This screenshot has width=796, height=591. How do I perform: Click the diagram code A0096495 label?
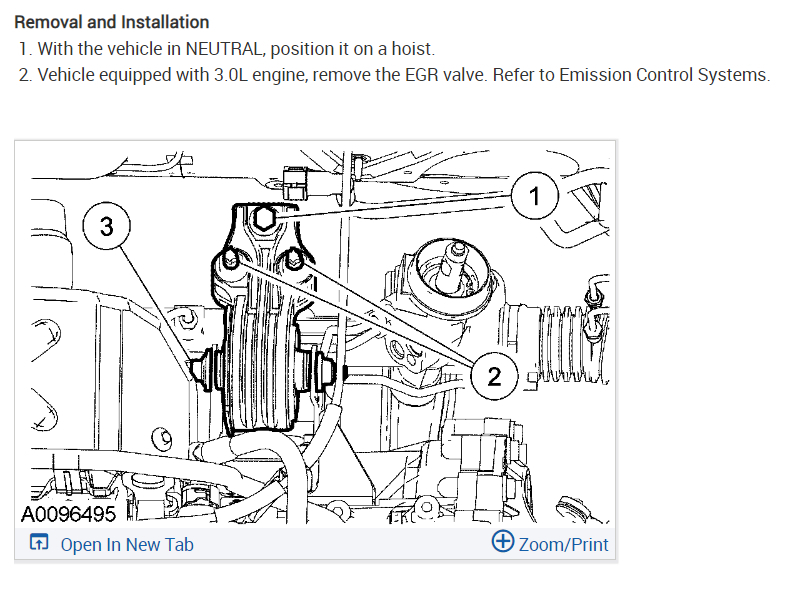pos(69,514)
